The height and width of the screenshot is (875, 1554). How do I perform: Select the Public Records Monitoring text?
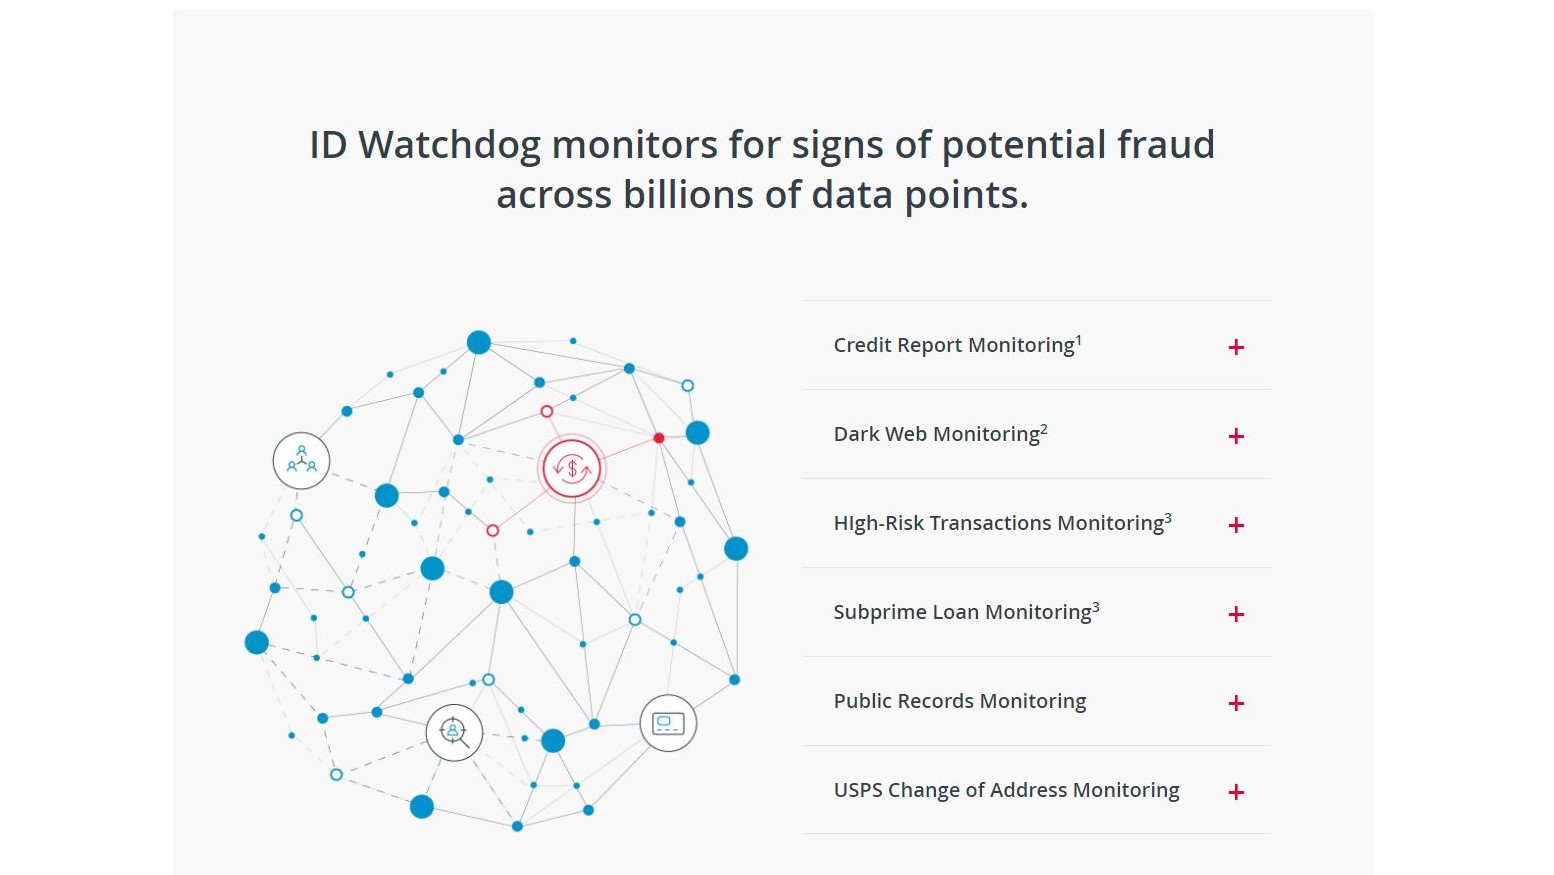[x=960, y=701]
